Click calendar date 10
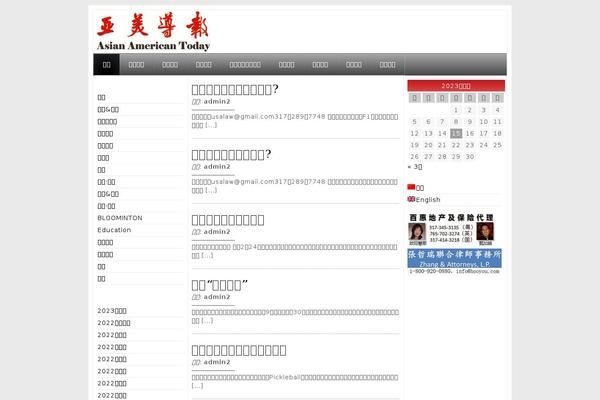The height and width of the screenshot is (400, 600). point(483,122)
